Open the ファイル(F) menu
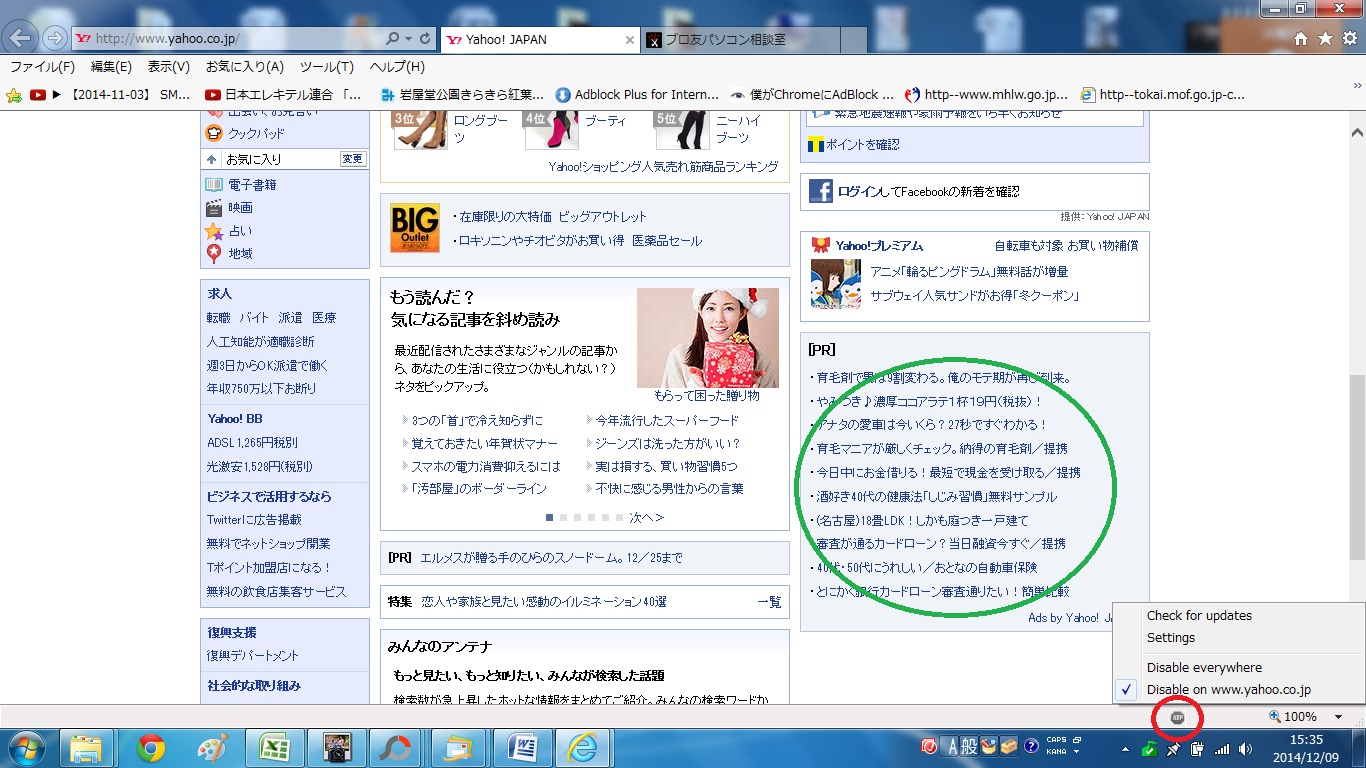The image size is (1366, 768). (42, 67)
